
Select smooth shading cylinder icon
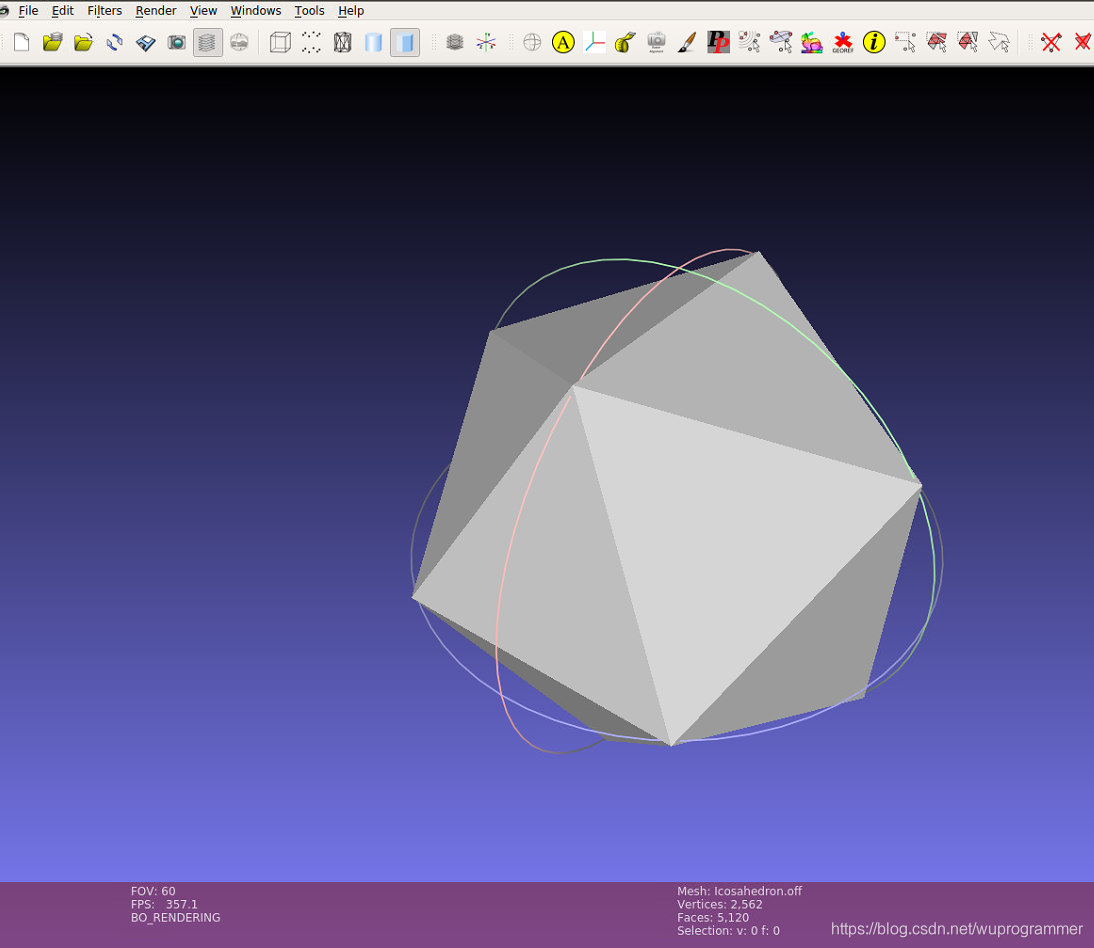tap(373, 43)
